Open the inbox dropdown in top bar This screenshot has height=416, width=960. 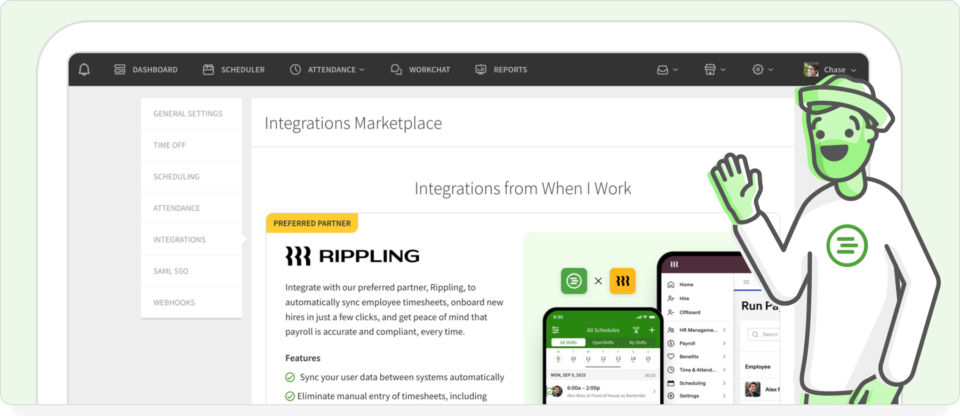pos(667,70)
